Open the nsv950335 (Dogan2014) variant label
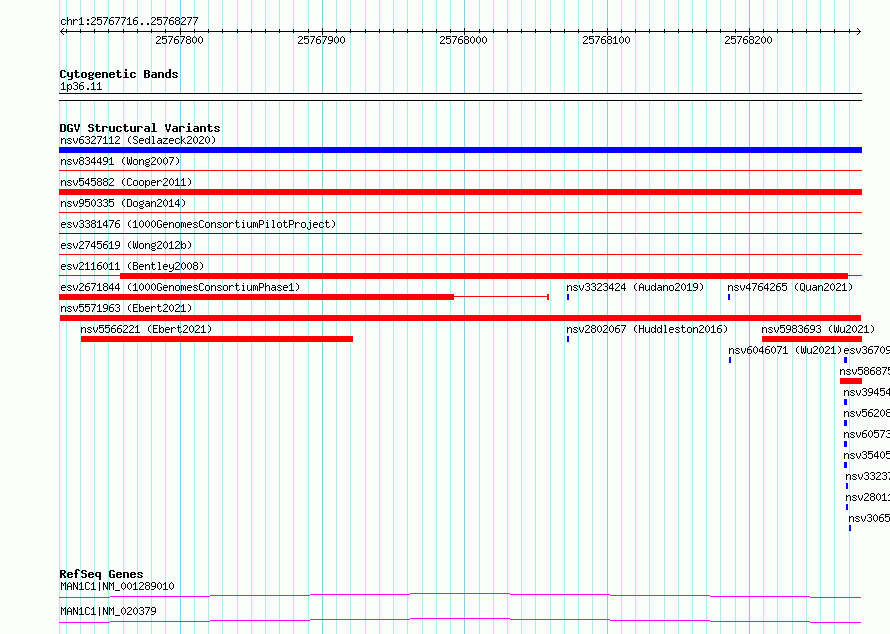 click(123, 203)
